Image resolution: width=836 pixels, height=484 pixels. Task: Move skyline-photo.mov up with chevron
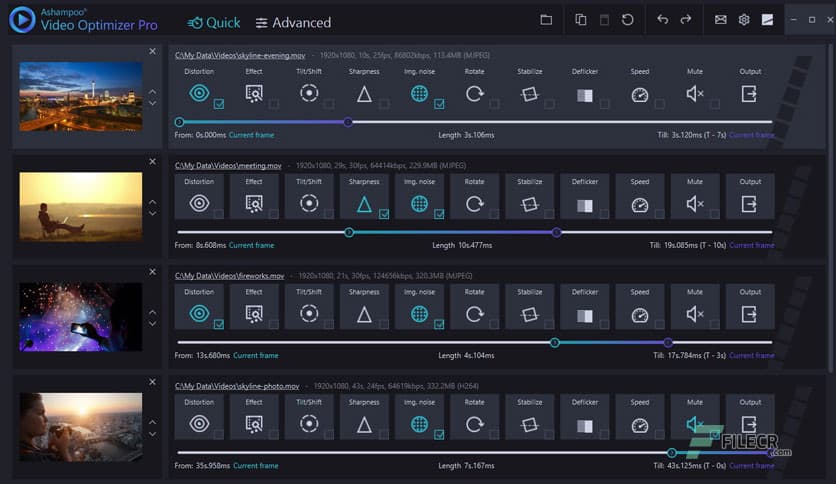[x=152, y=422]
